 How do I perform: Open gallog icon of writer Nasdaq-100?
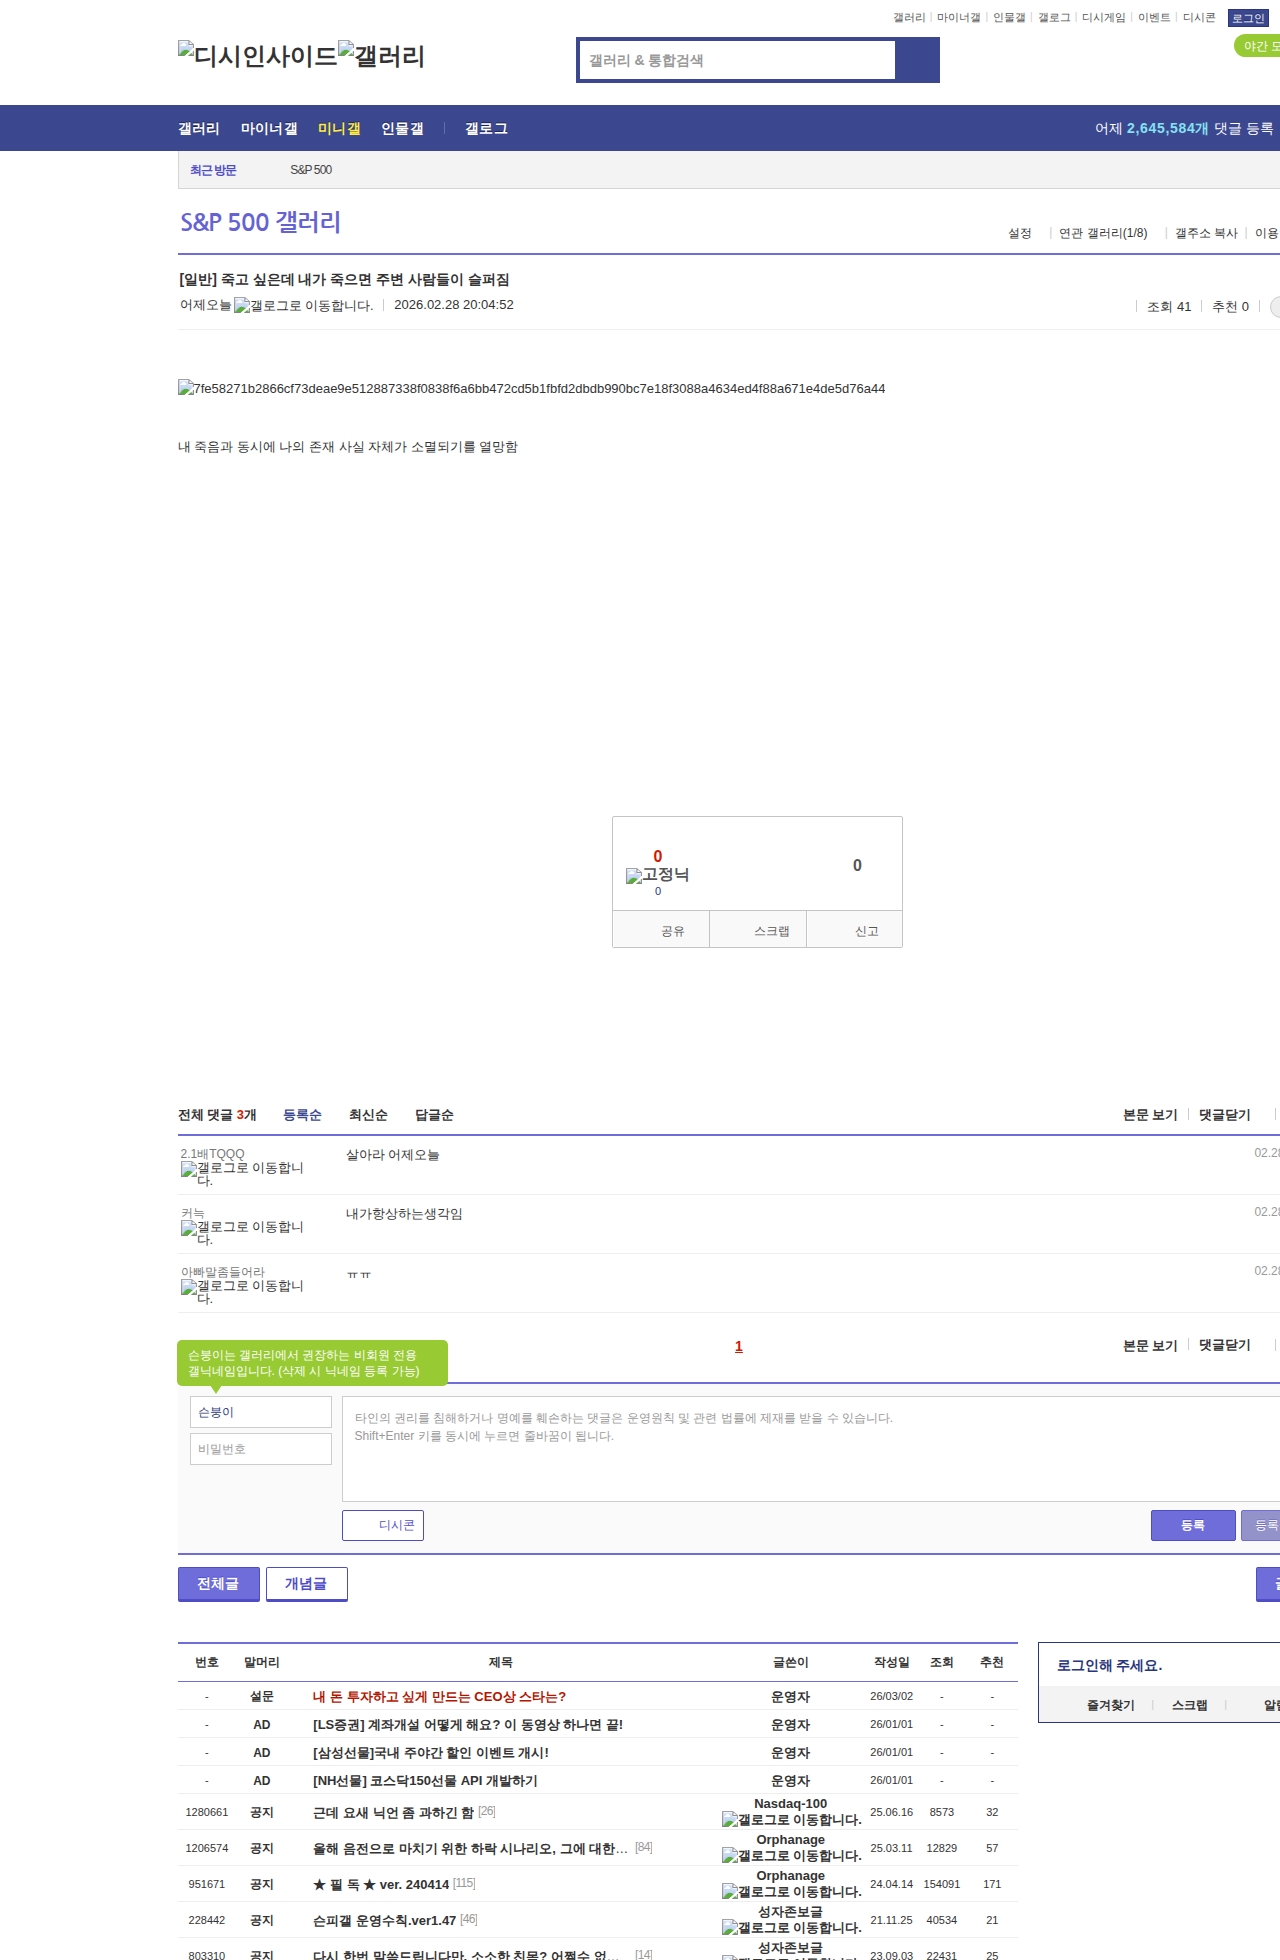791,1820
